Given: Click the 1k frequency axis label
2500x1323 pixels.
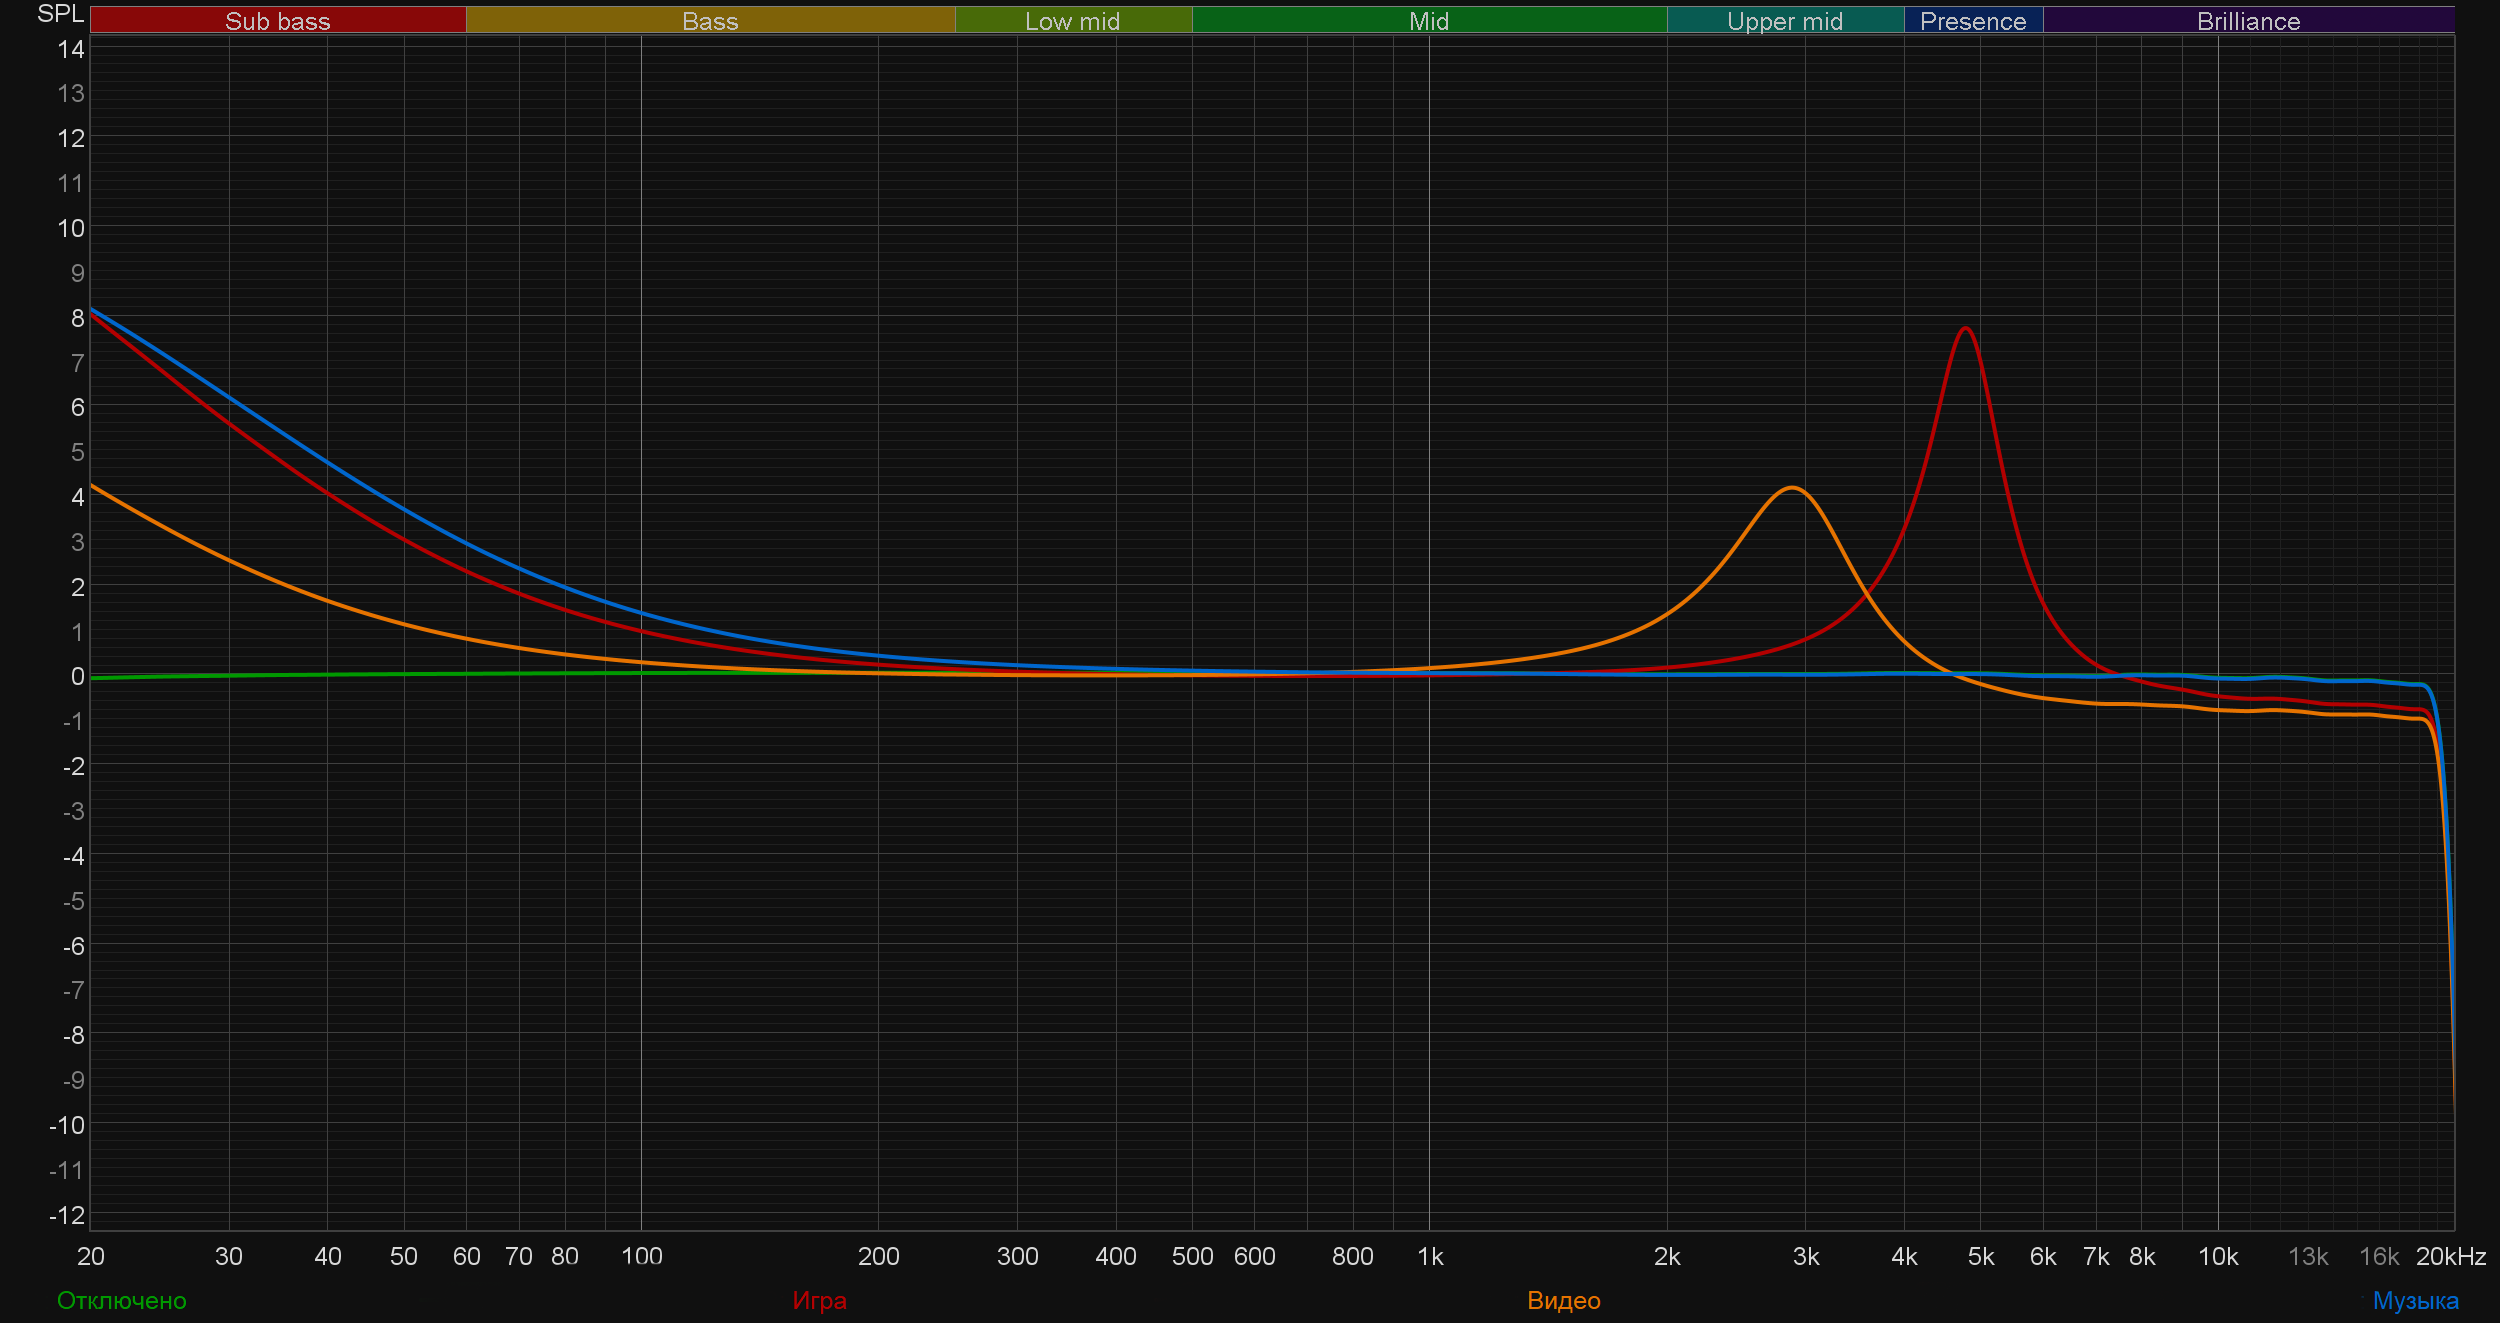Looking at the screenshot, I should click(1430, 1256).
